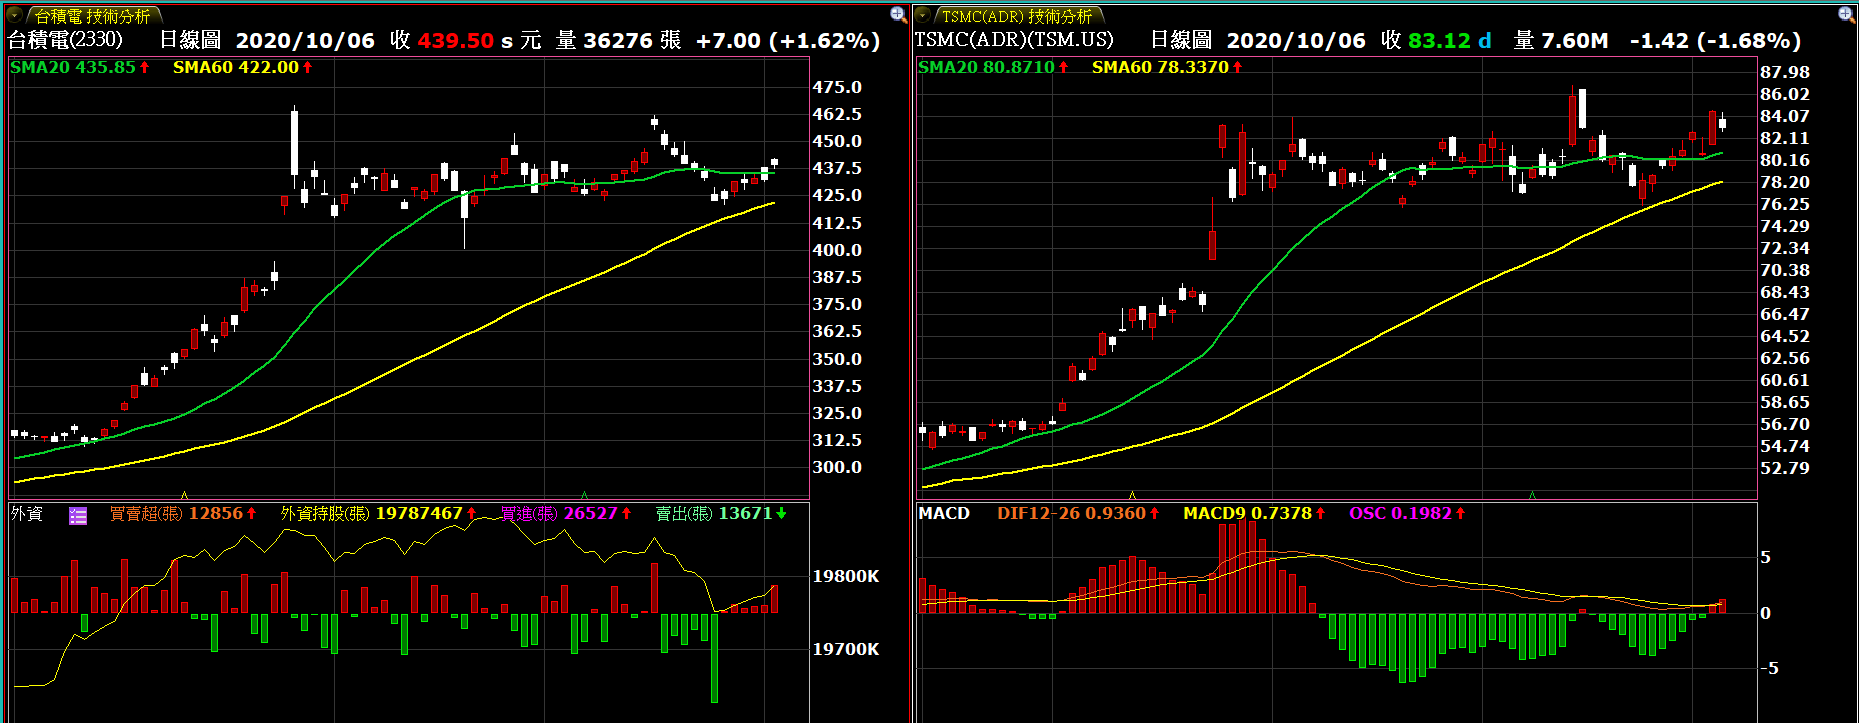Click the green triangle marker under the TSMC(ADR) chart
Screen dimensions: 1859x723
[x=1532, y=495]
